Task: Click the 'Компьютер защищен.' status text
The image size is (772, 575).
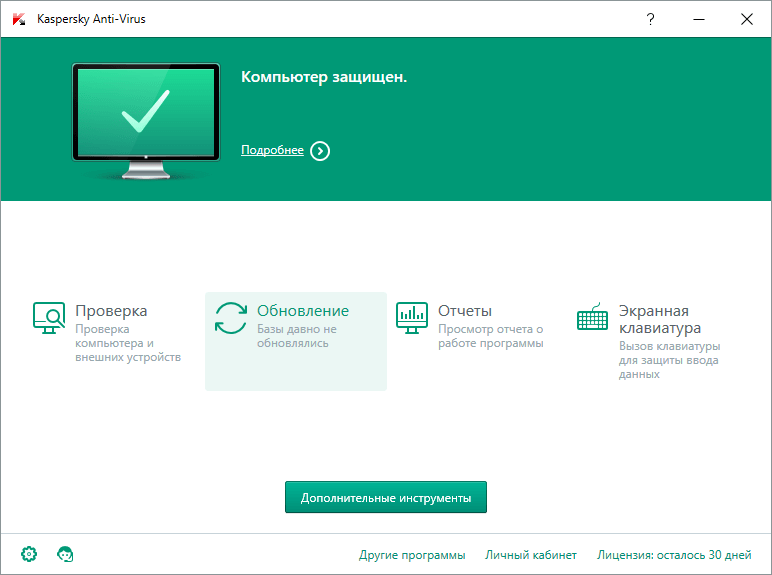Action: click(x=324, y=77)
